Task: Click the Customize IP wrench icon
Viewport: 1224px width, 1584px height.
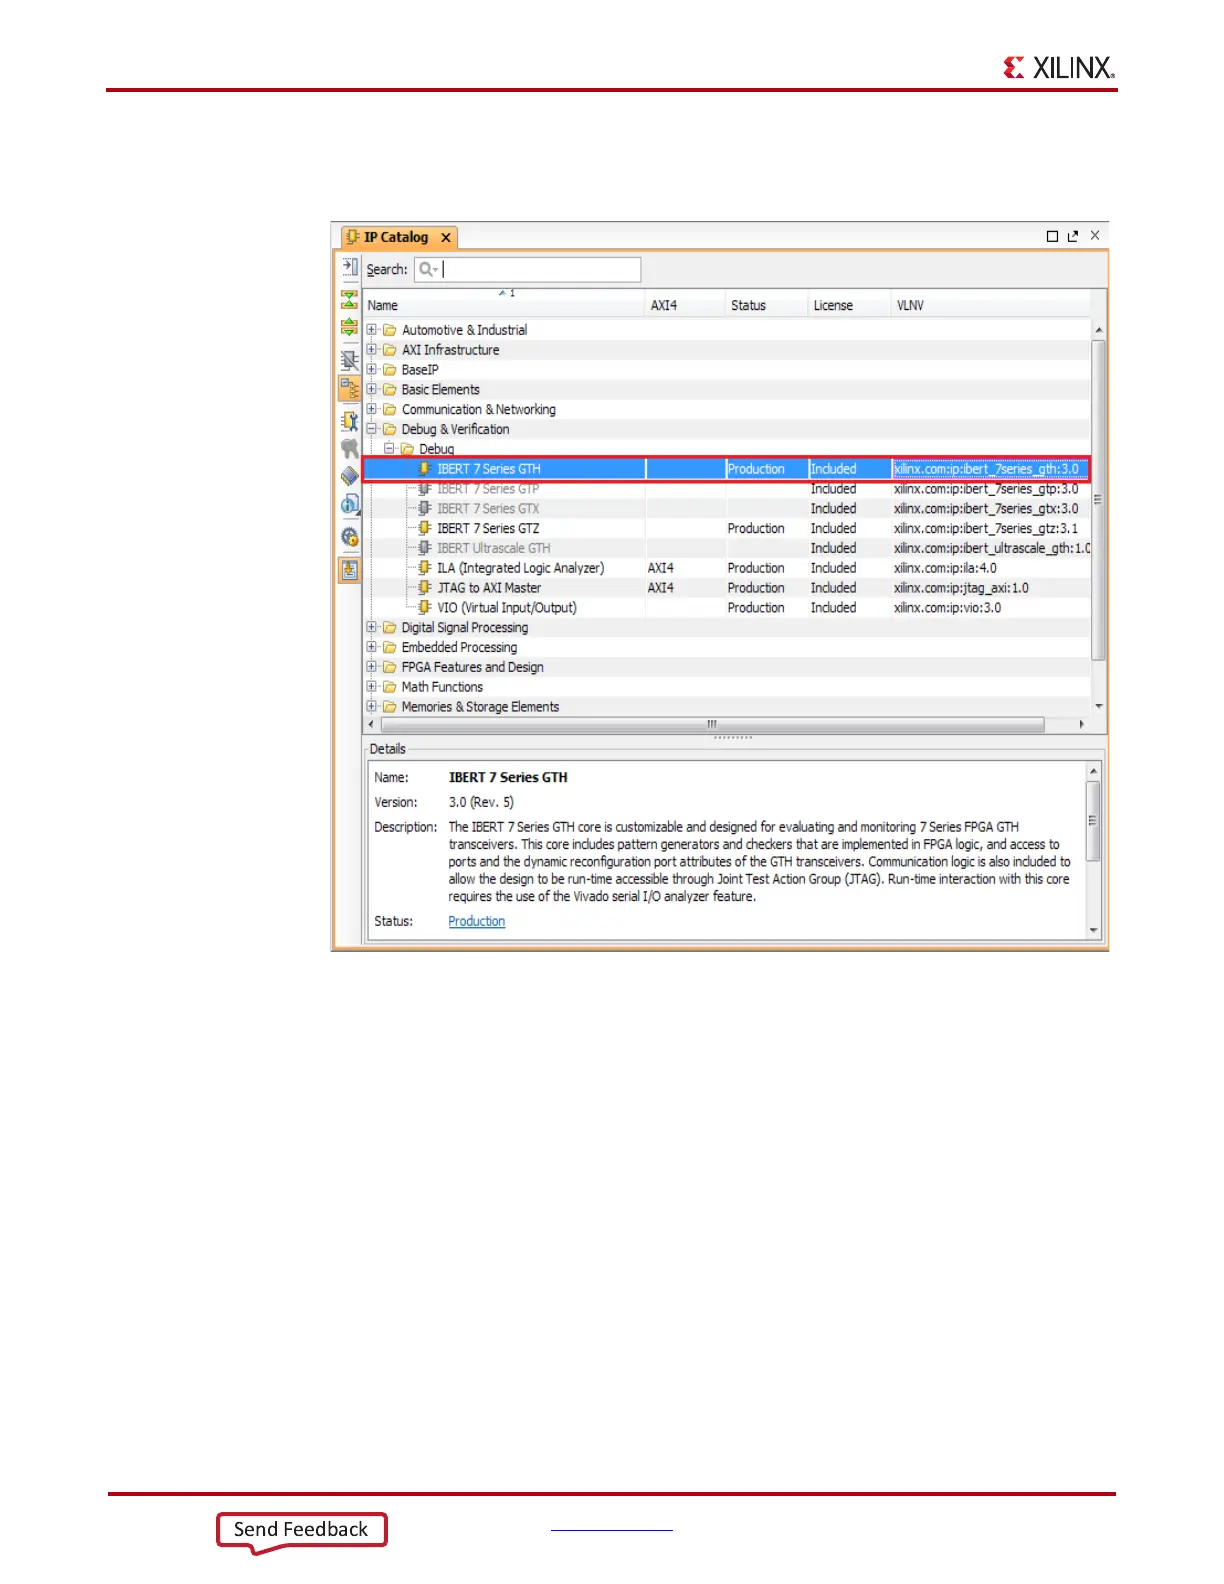Action: tap(349, 421)
